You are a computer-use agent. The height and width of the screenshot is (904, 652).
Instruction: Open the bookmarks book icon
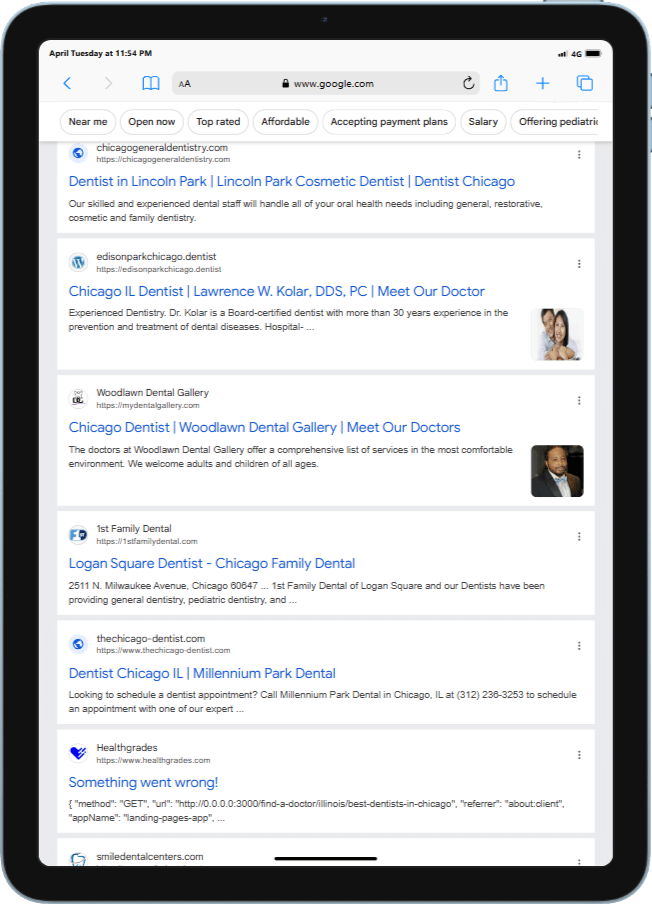[x=151, y=84]
